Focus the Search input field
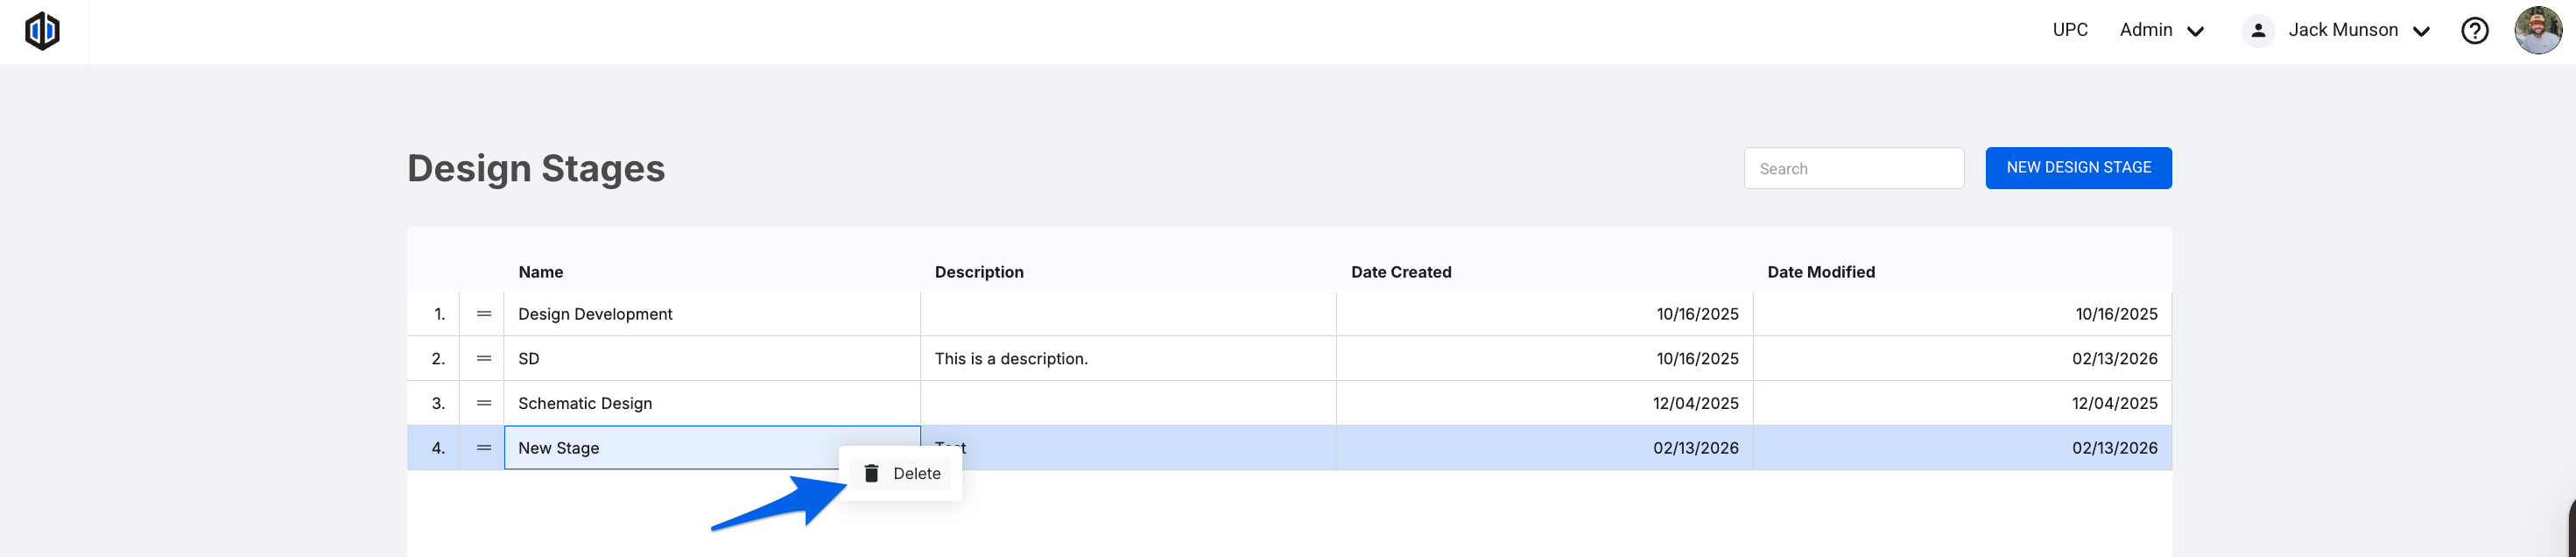The image size is (2576, 557). click(x=1854, y=169)
